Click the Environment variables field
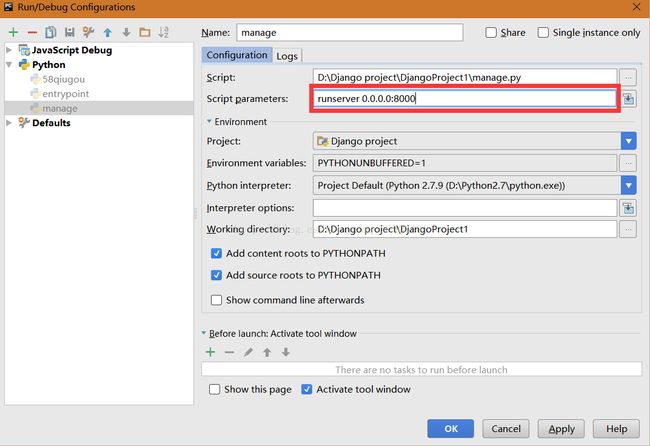This screenshot has height=446, width=650. point(465,163)
